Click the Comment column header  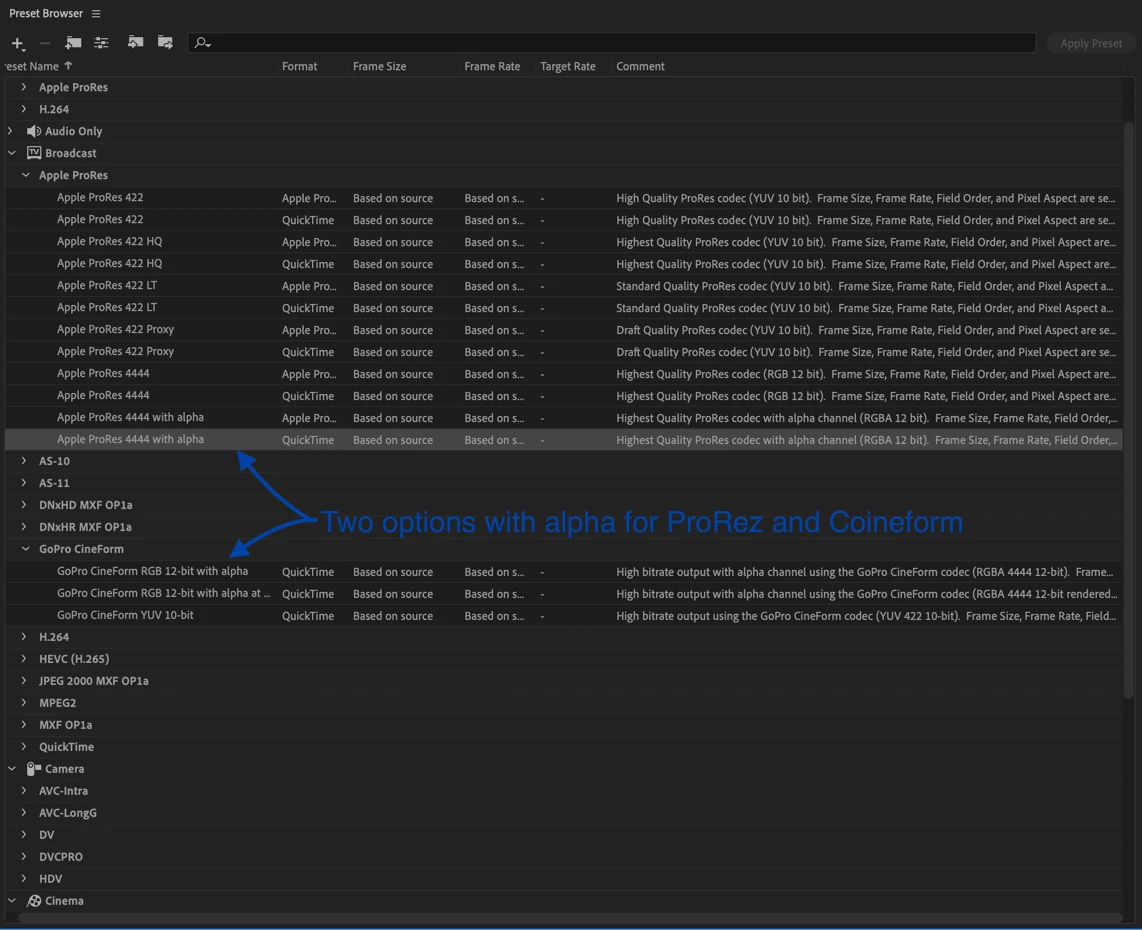point(640,66)
